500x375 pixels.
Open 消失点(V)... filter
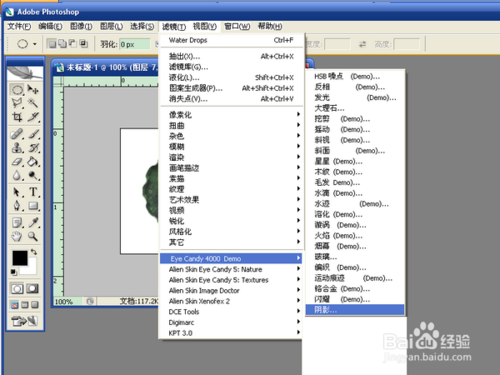tap(232, 99)
